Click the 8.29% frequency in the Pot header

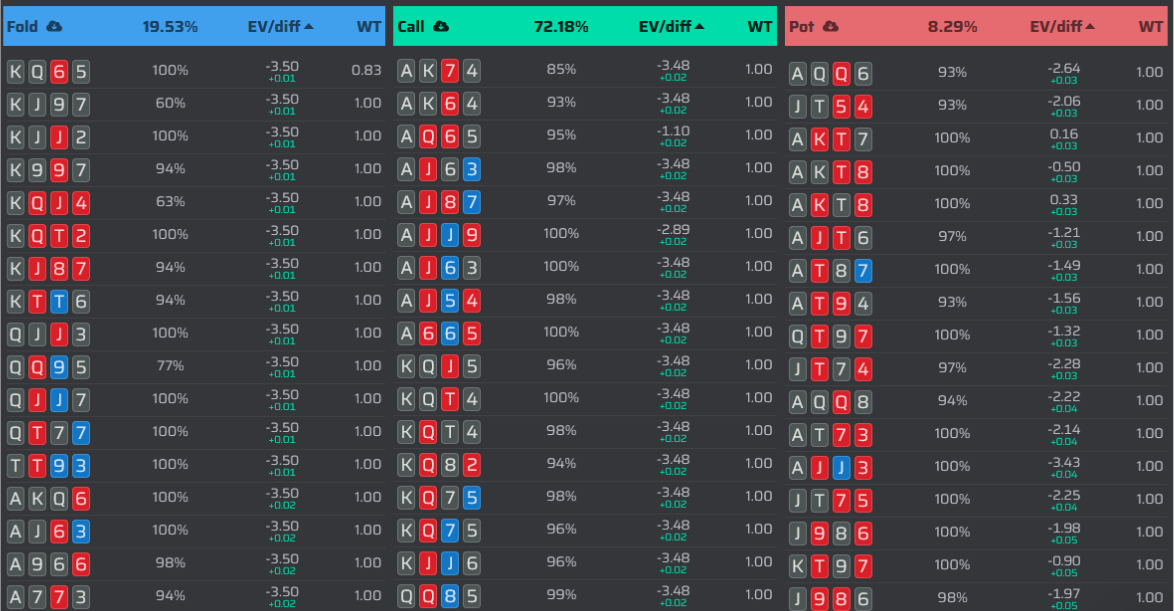point(952,27)
